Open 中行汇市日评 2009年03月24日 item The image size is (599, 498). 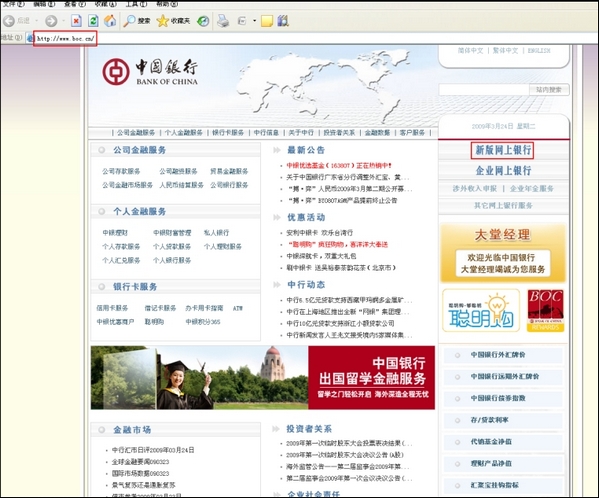coord(153,450)
